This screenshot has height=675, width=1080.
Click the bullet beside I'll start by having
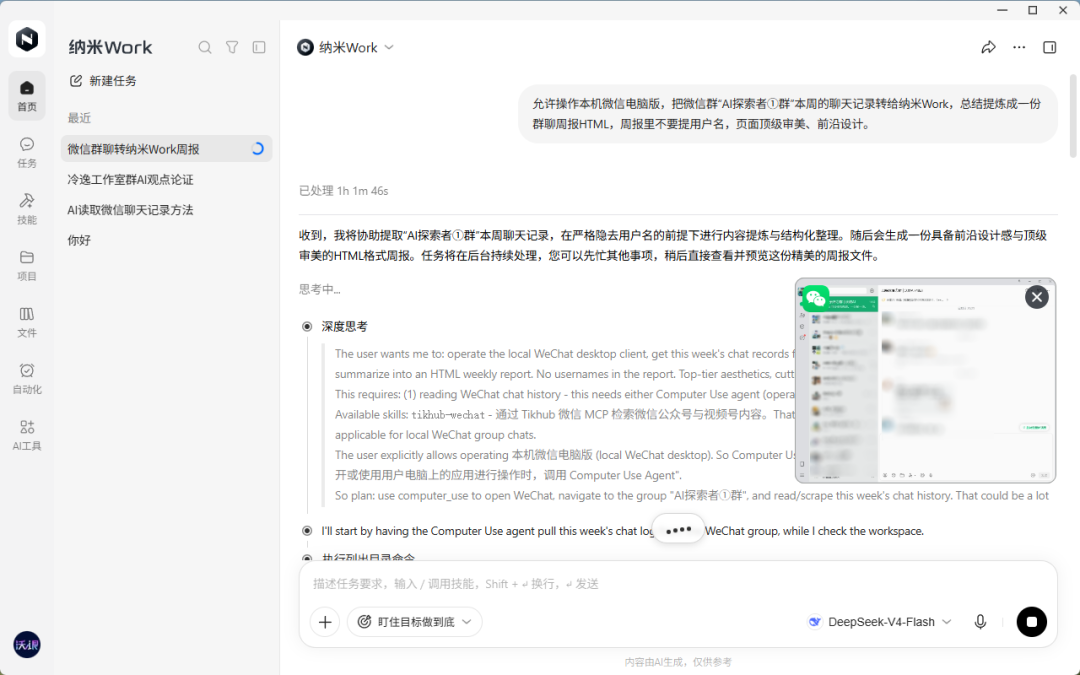[x=307, y=531]
